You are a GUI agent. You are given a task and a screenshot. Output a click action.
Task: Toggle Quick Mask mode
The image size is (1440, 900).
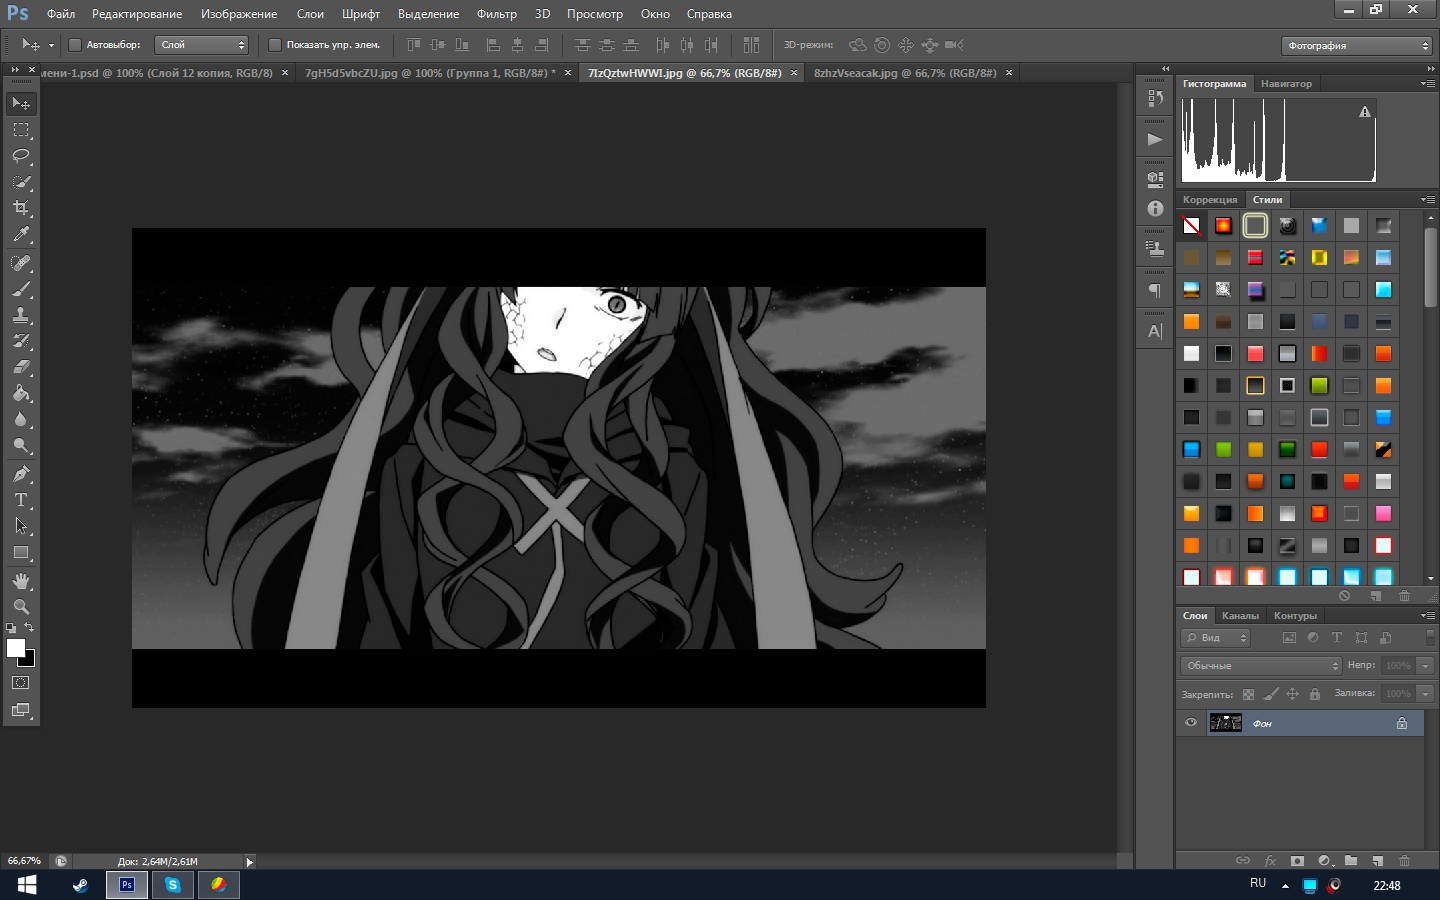[x=21, y=683]
